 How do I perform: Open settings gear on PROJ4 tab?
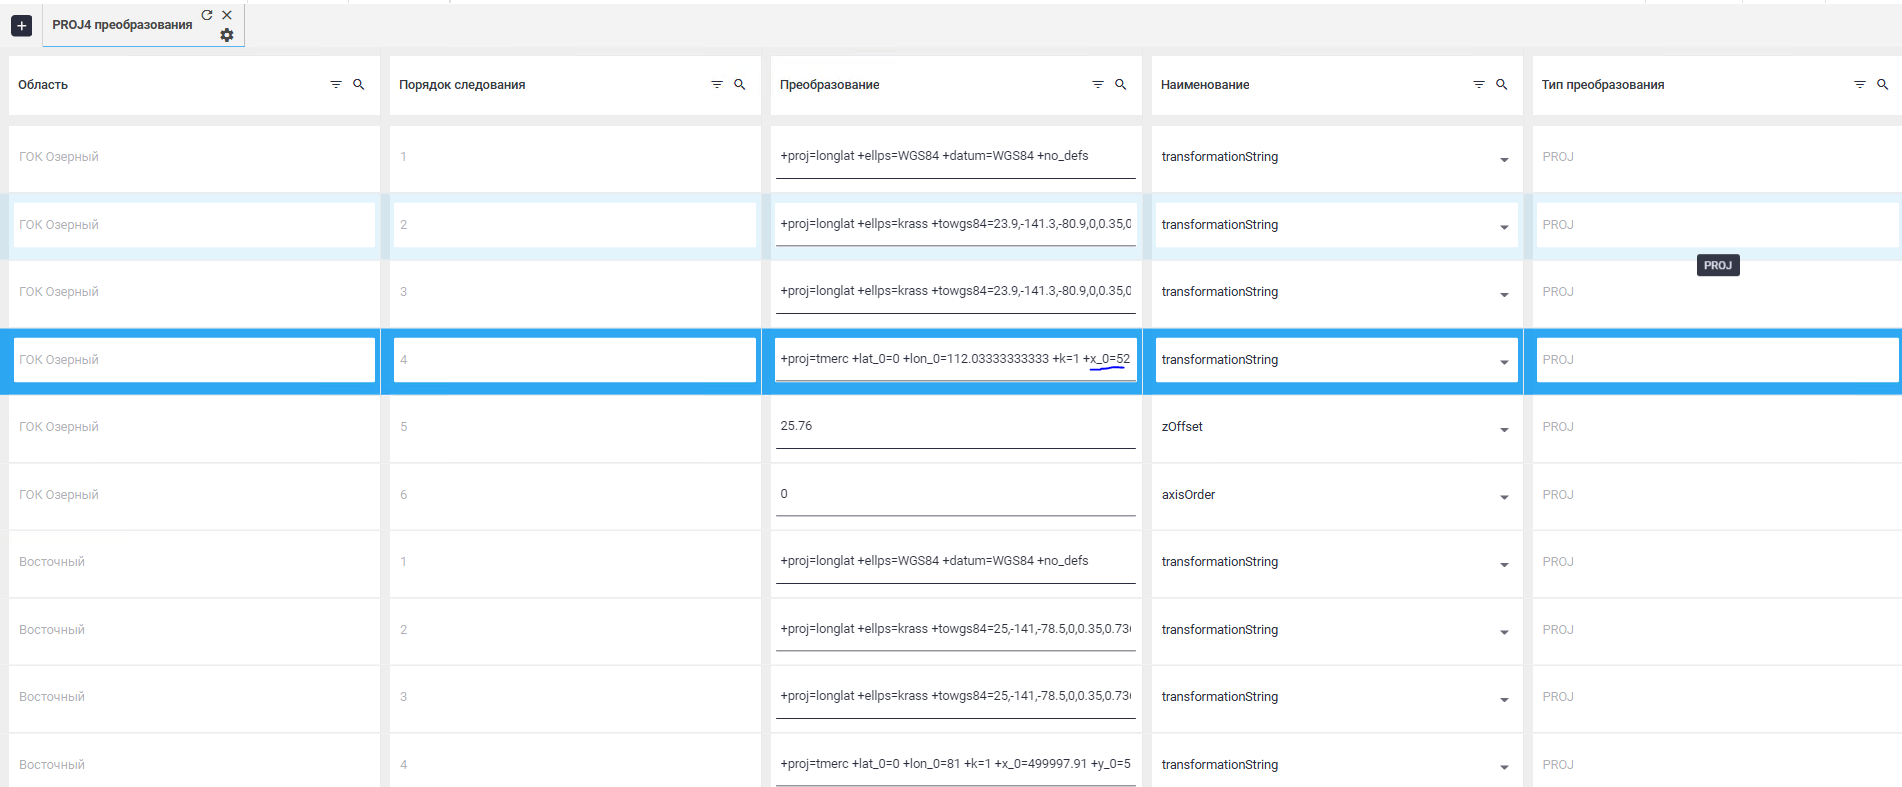(227, 35)
